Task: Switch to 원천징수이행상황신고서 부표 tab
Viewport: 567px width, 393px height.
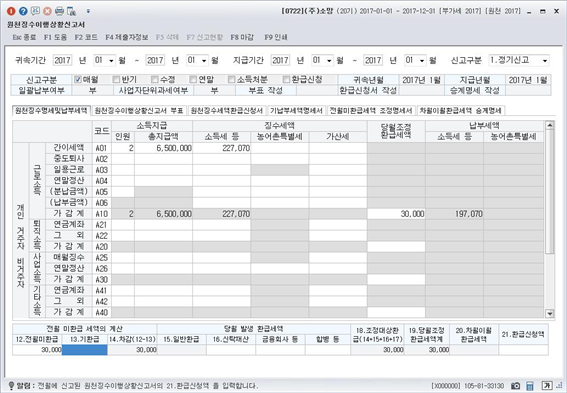Action: pos(139,111)
